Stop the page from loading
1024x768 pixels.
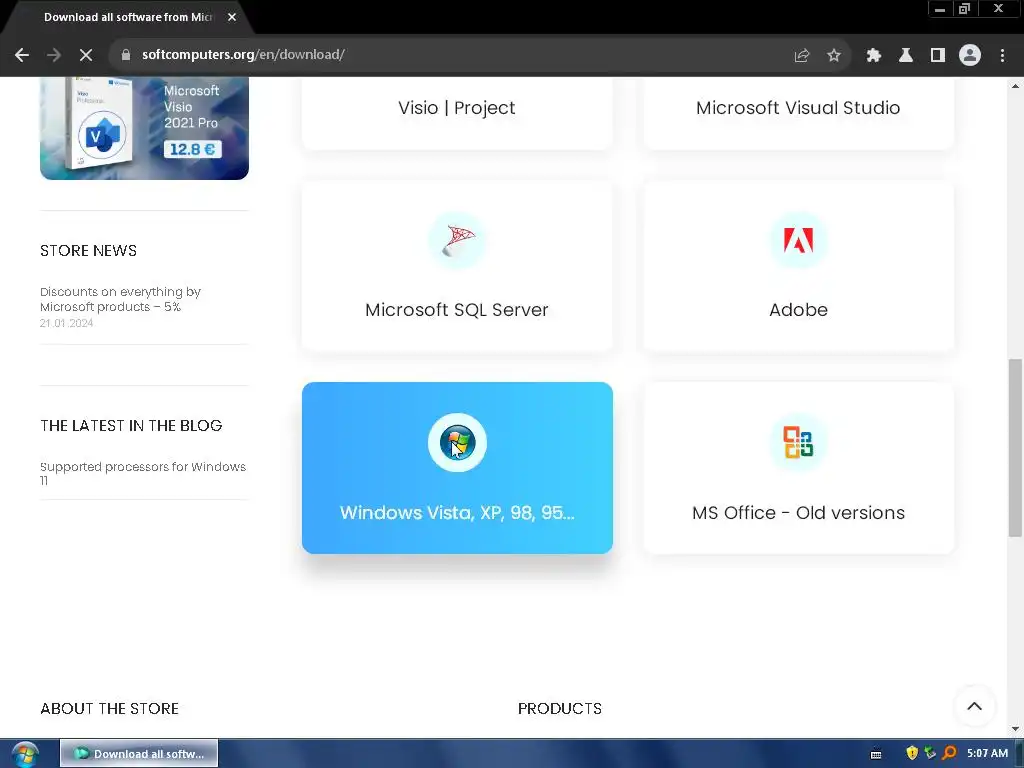(86, 56)
